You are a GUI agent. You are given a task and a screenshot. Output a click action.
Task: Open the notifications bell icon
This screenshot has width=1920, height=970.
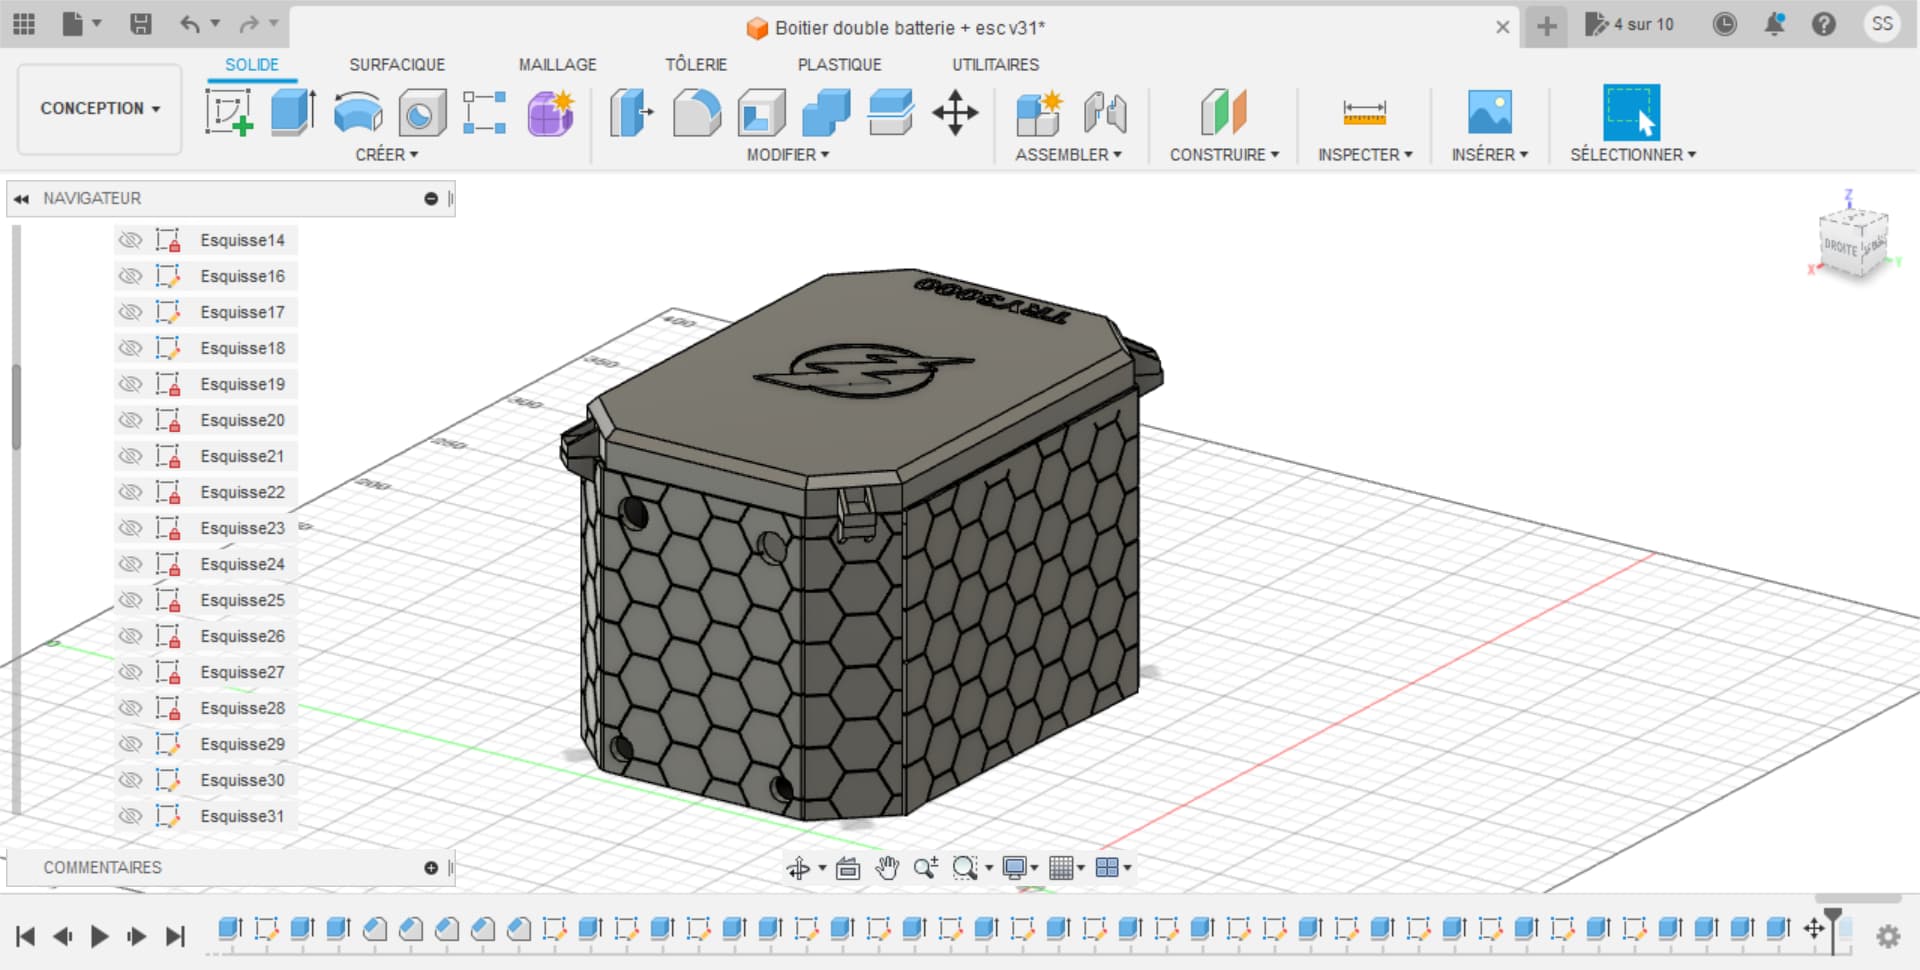point(1775,24)
